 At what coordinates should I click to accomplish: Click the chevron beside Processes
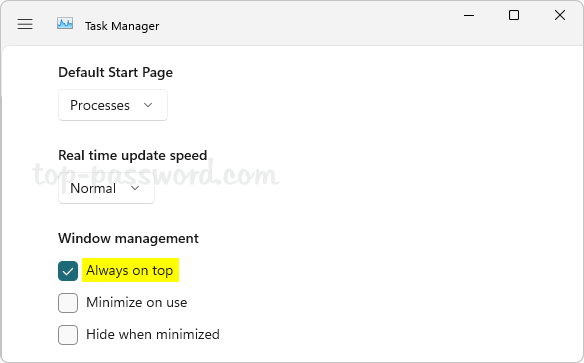point(148,105)
